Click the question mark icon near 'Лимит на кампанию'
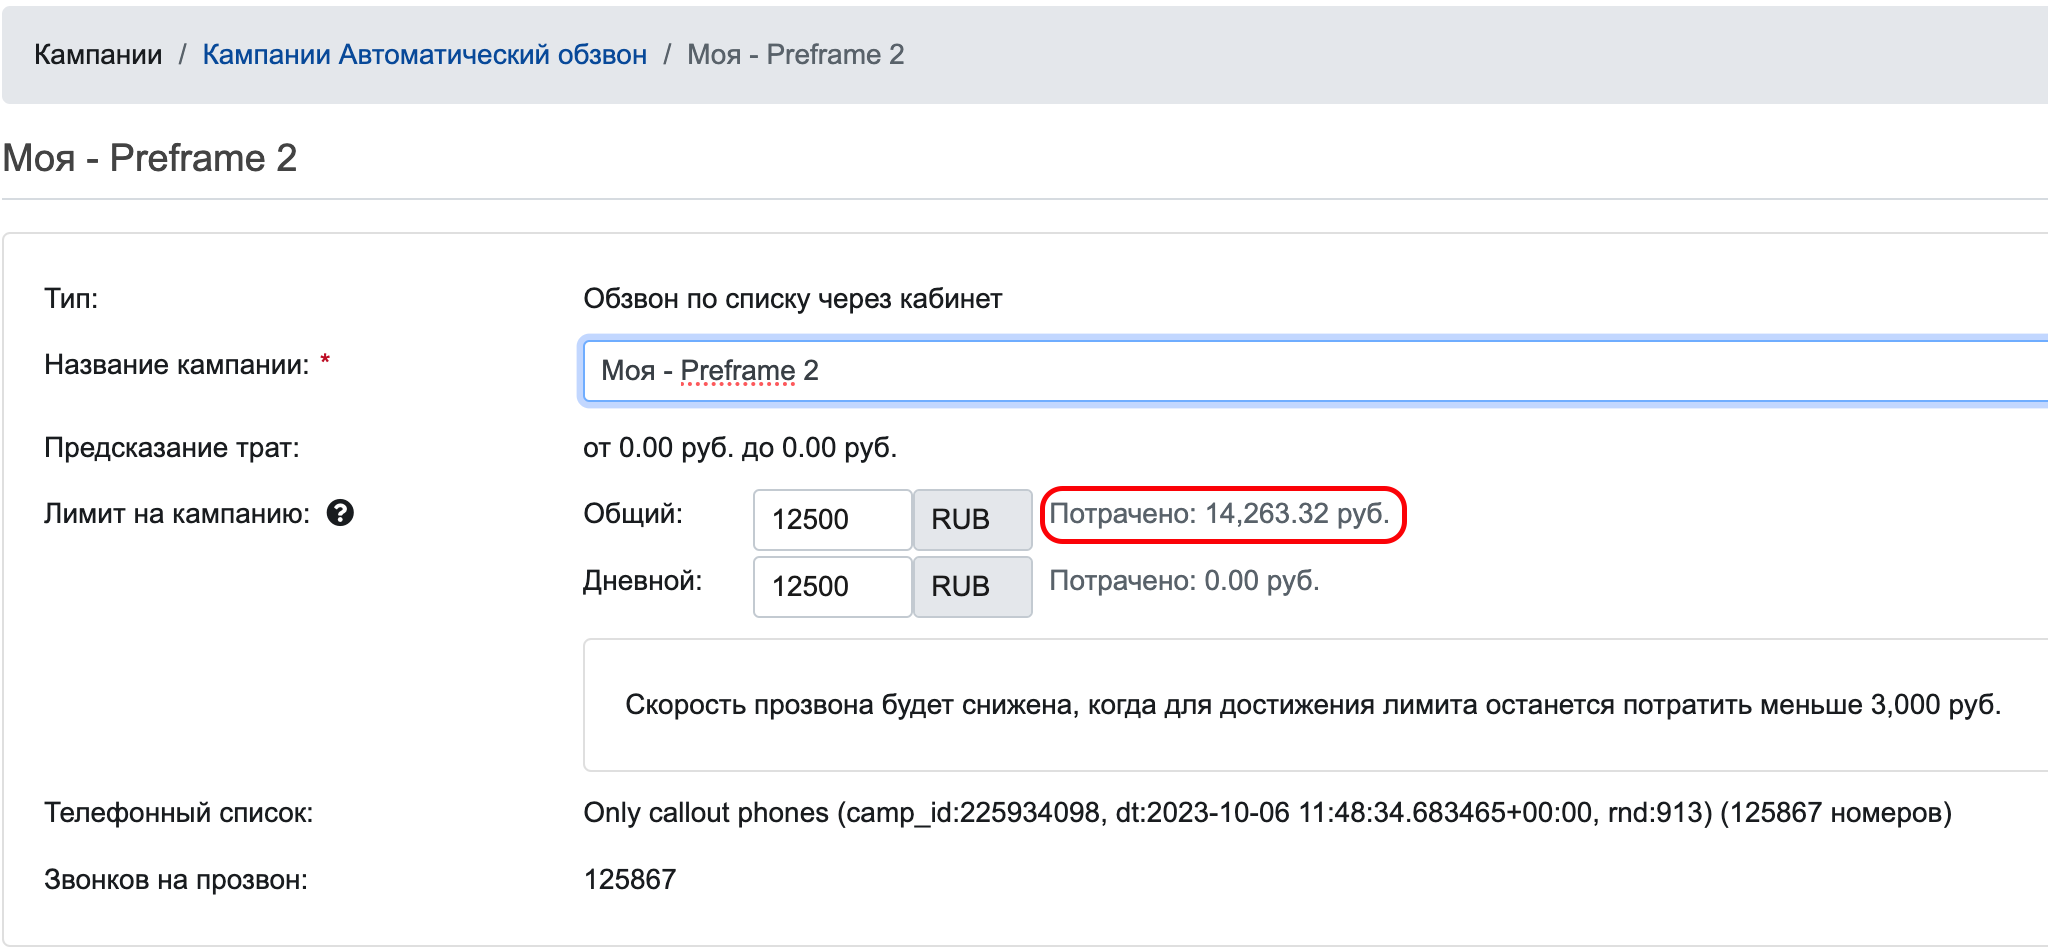The height and width of the screenshot is (948, 2048). (341, 514)
